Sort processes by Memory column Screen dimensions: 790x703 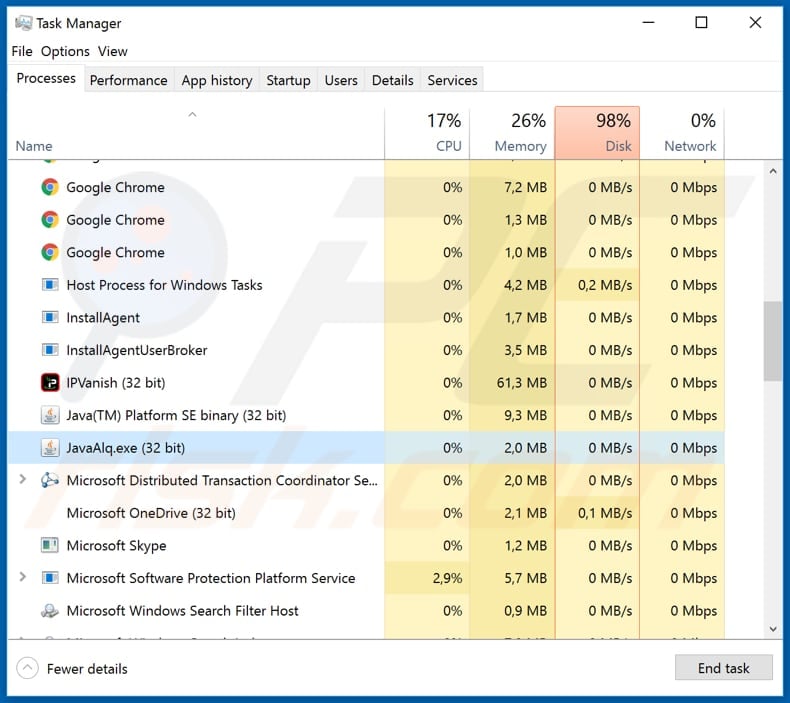pyautogui.click(x=512, y=133)
